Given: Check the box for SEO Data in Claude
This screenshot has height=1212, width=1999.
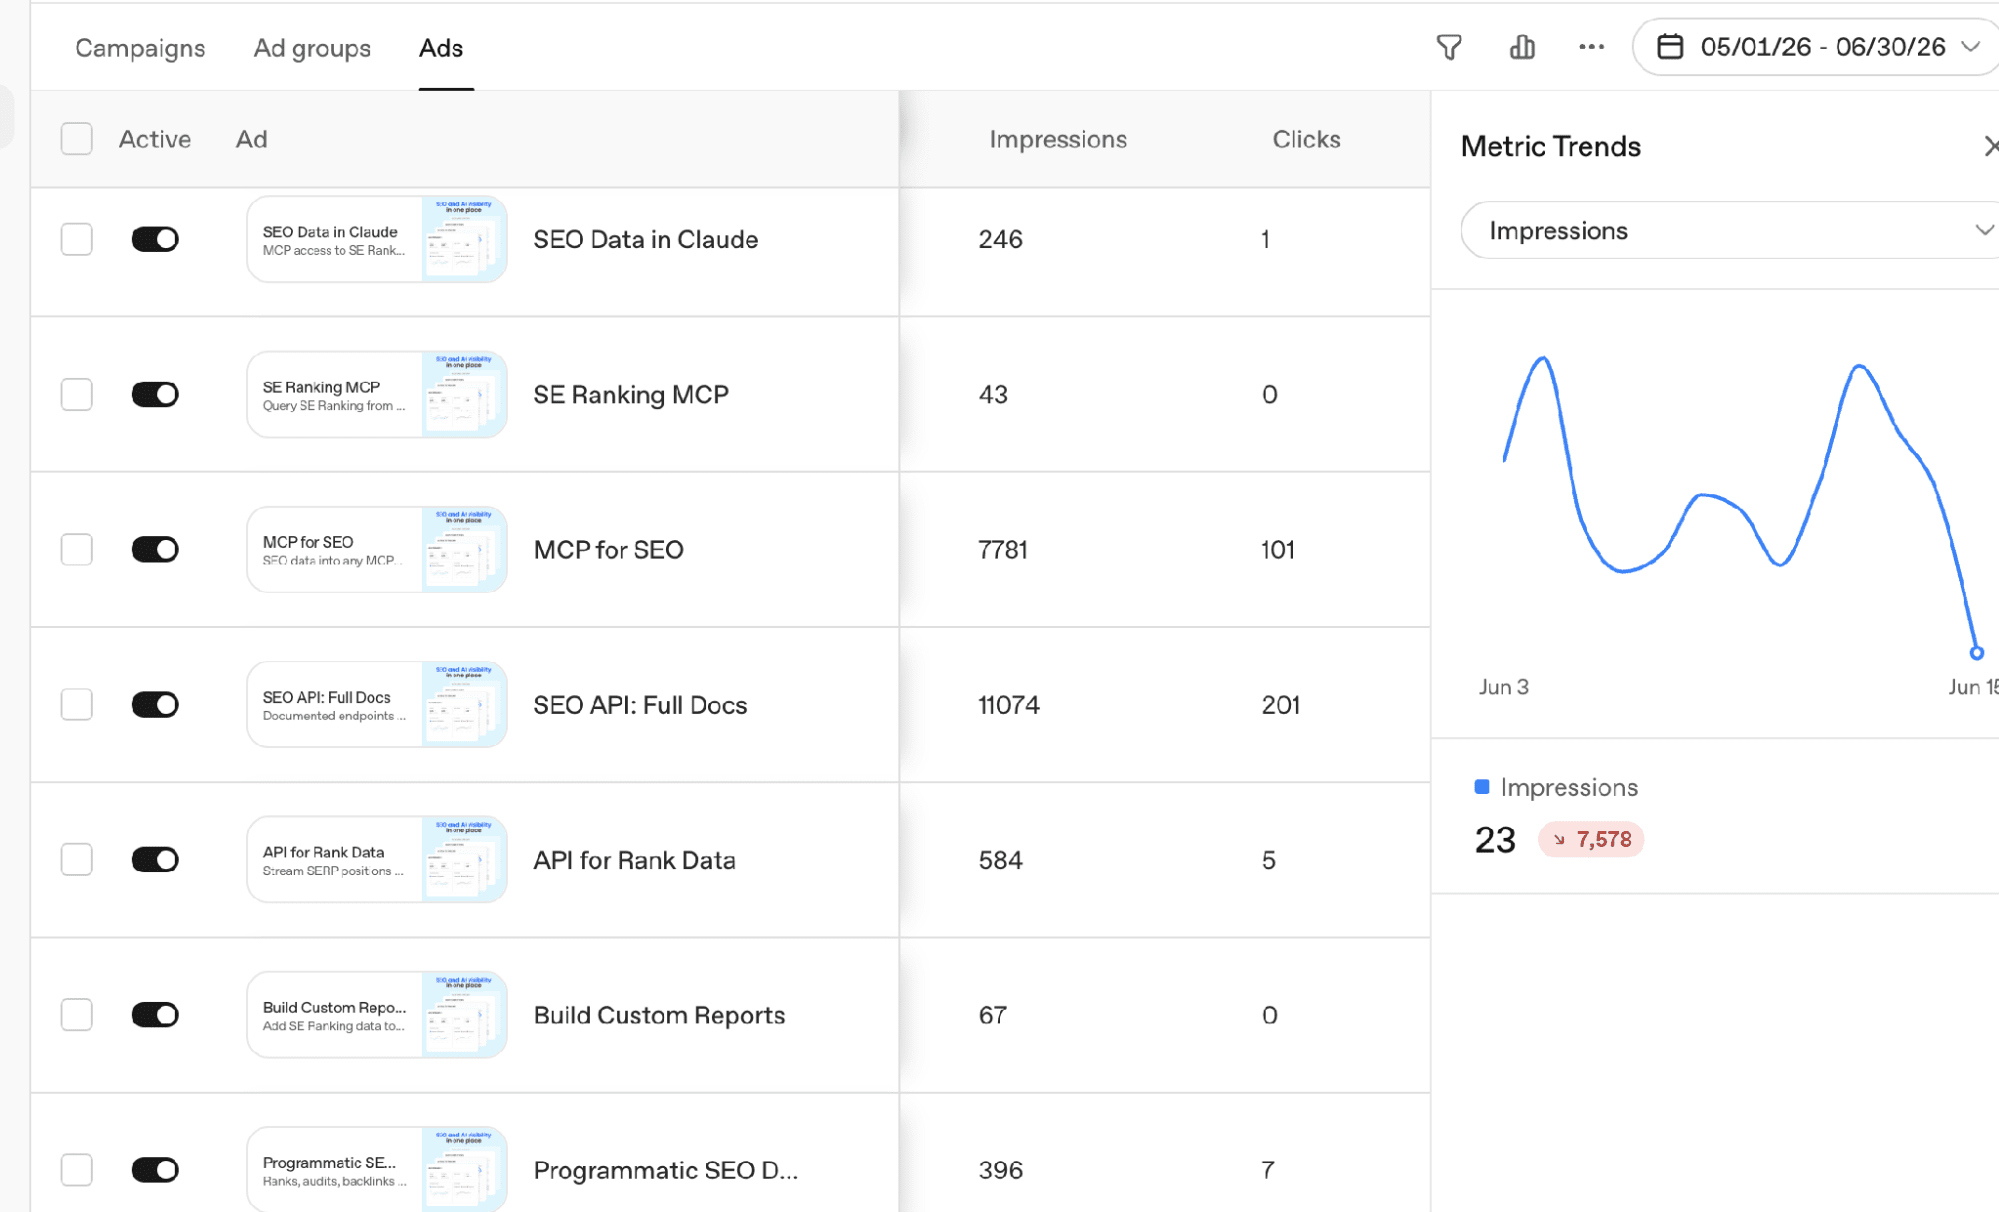Looking at the screenshot, I should [77, 239].
